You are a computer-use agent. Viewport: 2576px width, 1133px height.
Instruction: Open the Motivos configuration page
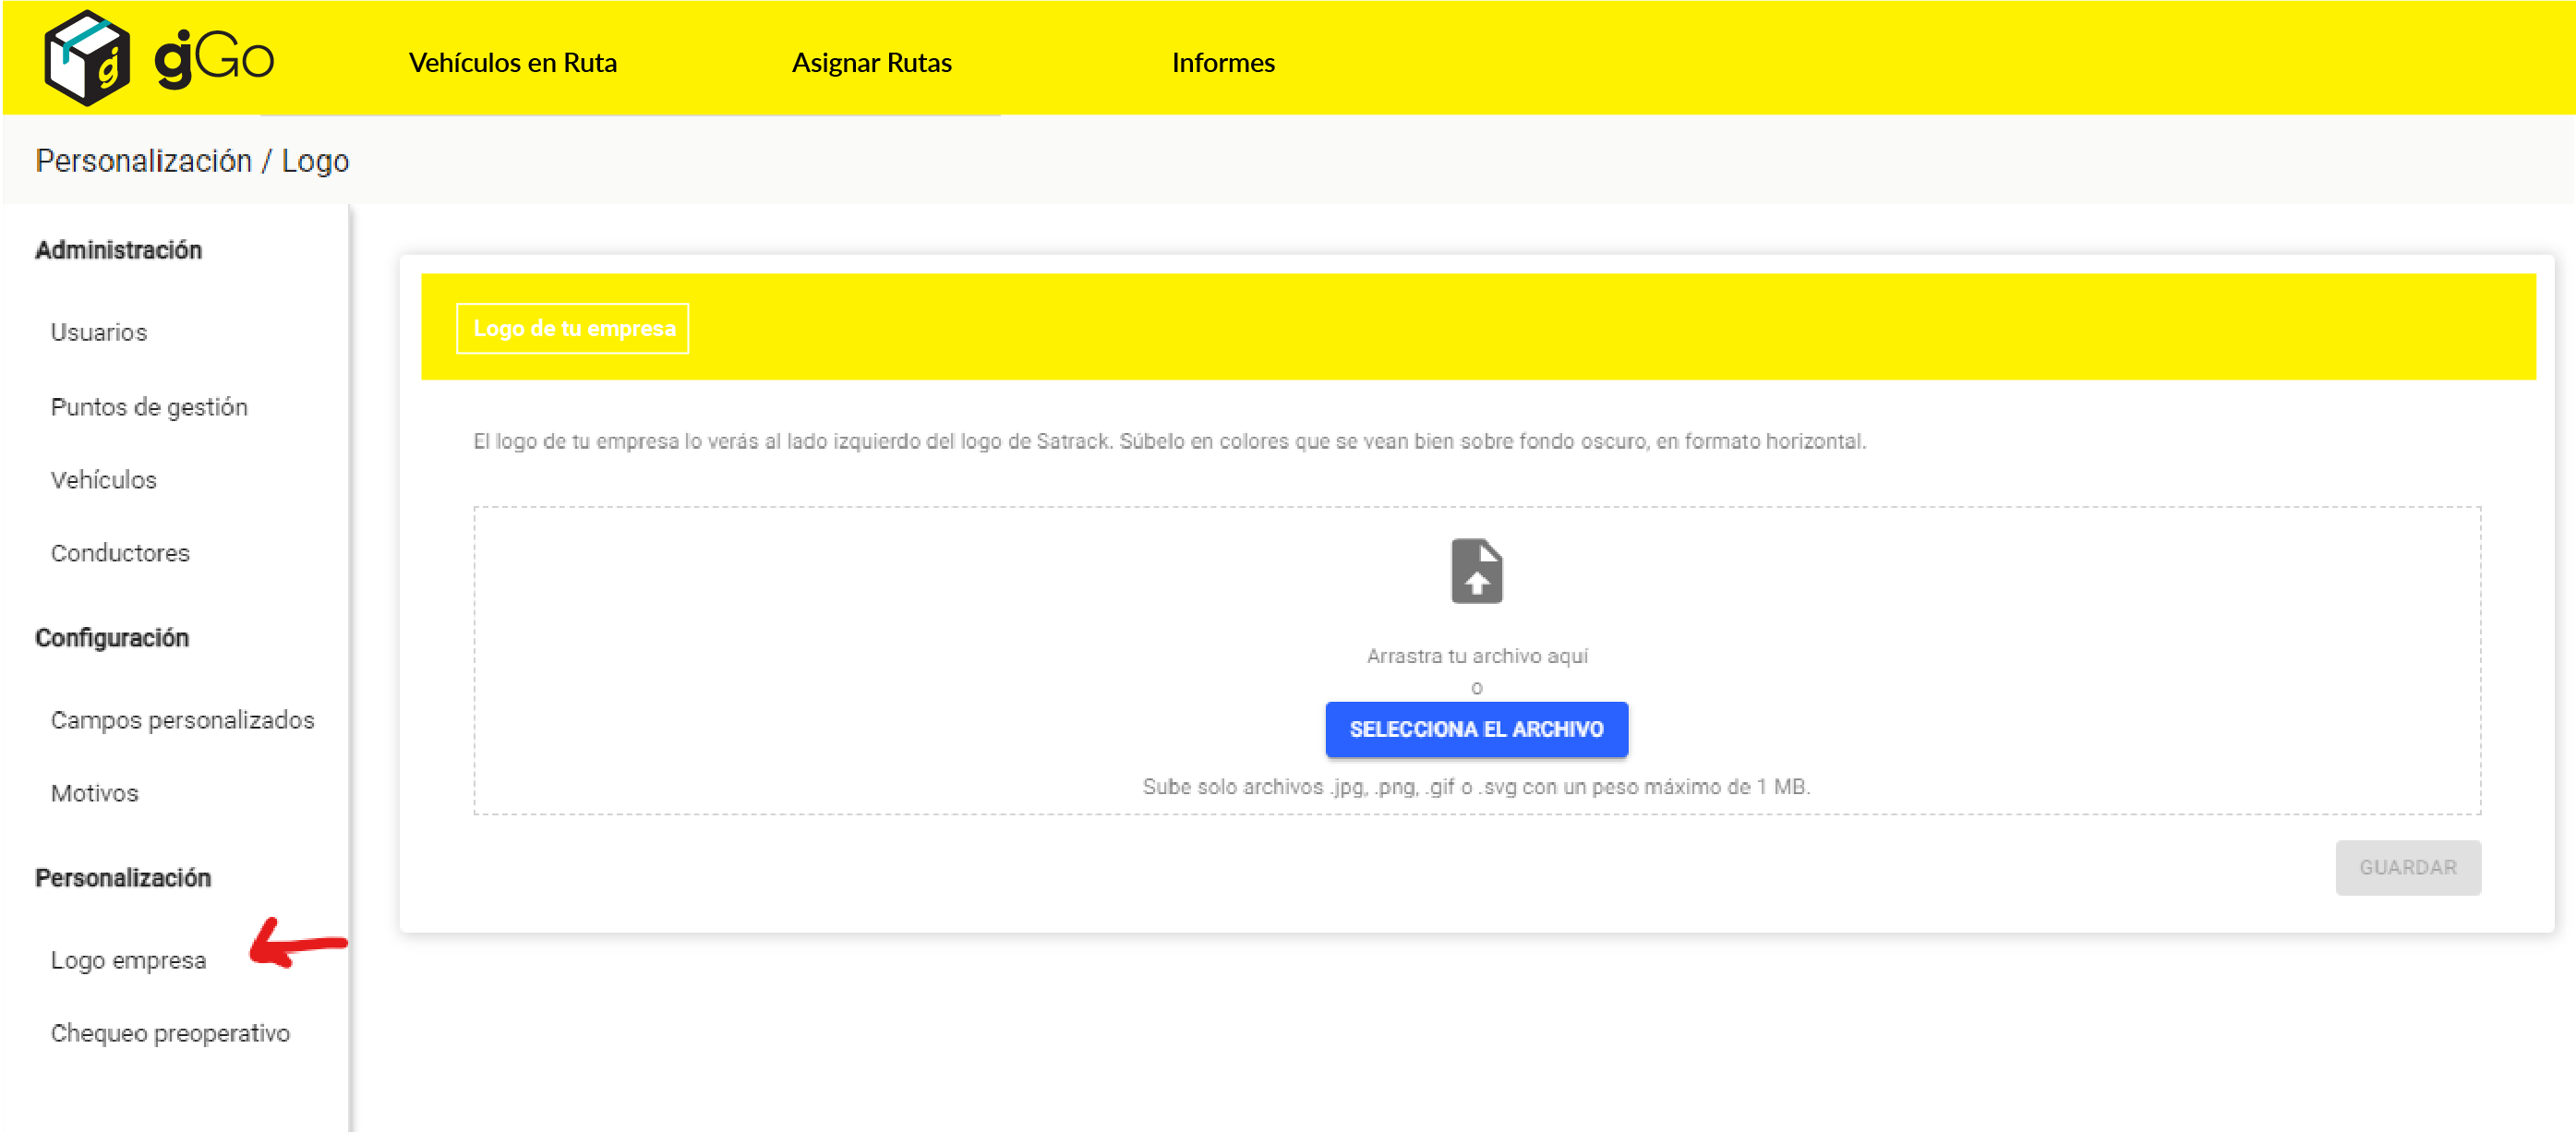[94, 793]
